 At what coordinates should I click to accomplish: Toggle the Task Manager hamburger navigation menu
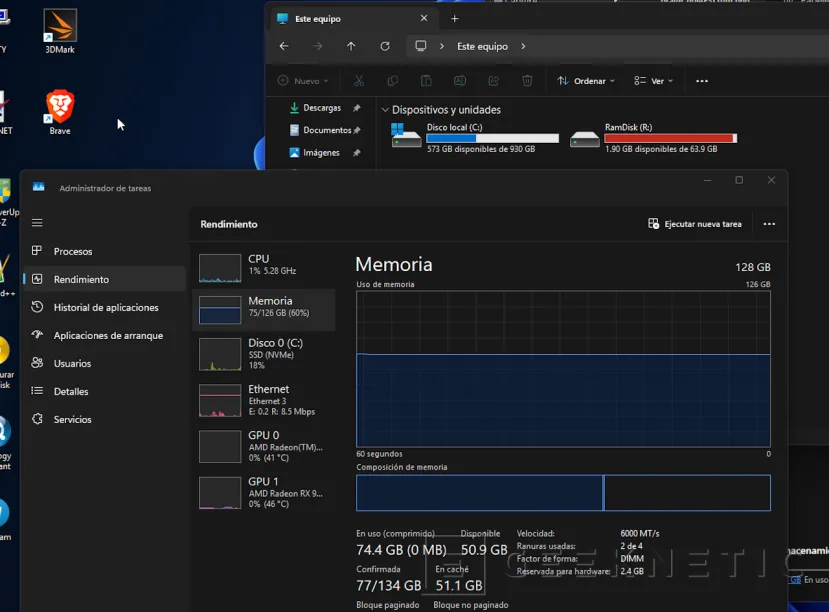(37, 223)
